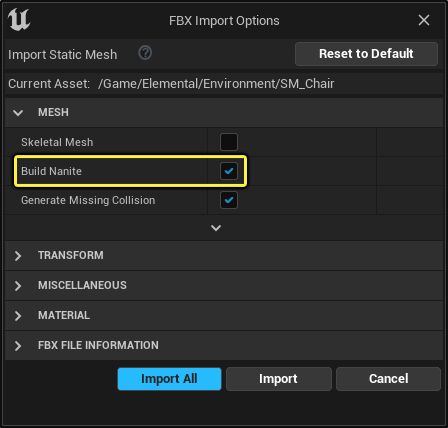Click the Reset to Default button

click(x=366, y=54)
